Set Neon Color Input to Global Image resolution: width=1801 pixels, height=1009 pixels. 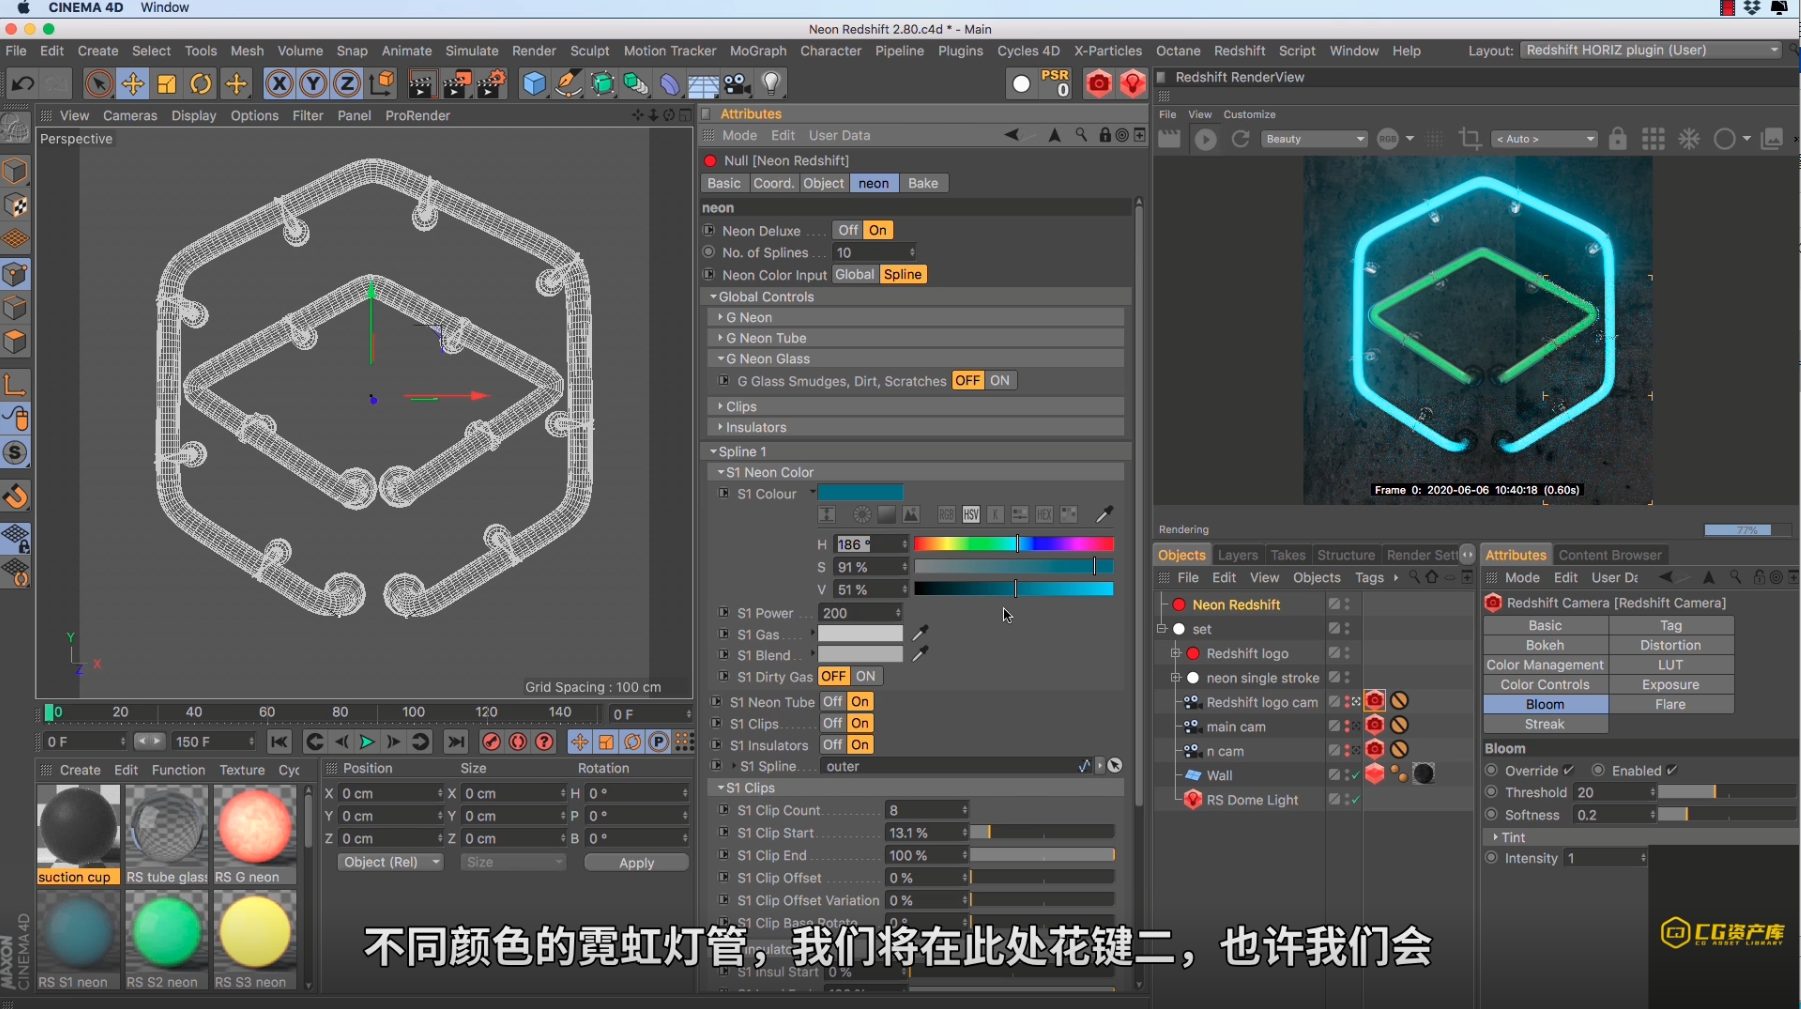pyautogui.click(x=854, y=274)
